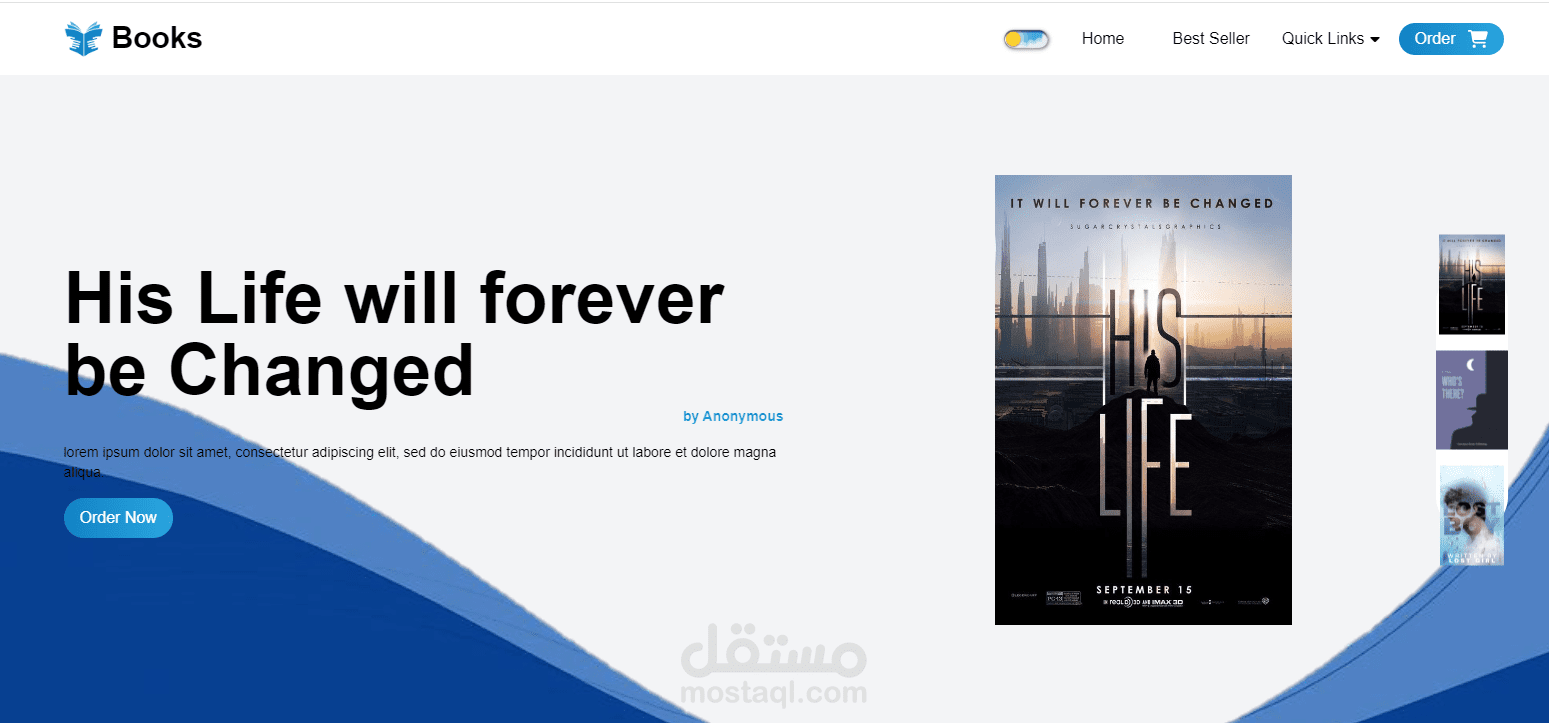This screenshot has height=723, width=1549.
Task: Click the blue Order Now button
Action: [x=118, y=518]
